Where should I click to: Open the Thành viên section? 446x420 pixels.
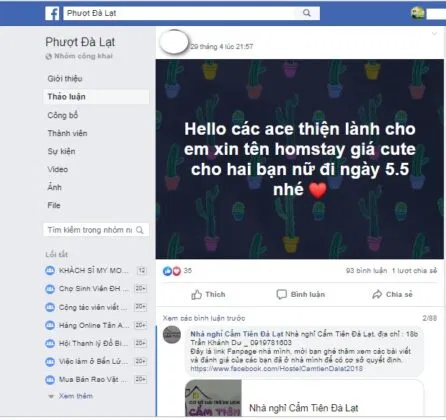[68, 133]
